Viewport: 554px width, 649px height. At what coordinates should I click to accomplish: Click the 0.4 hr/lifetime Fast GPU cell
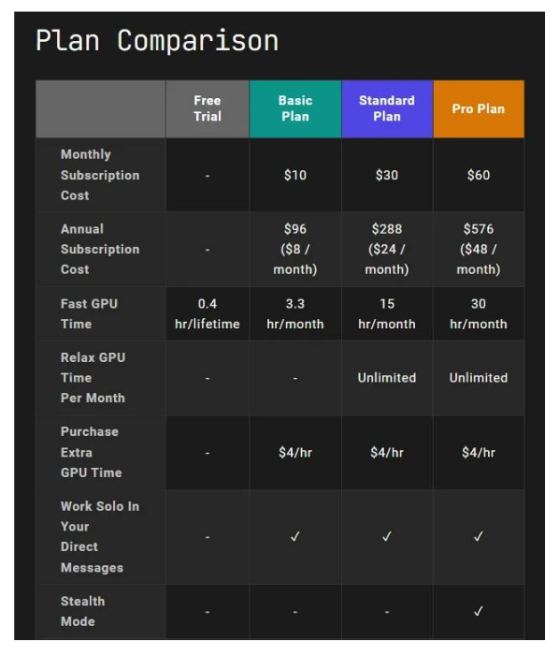pos(207,314)
